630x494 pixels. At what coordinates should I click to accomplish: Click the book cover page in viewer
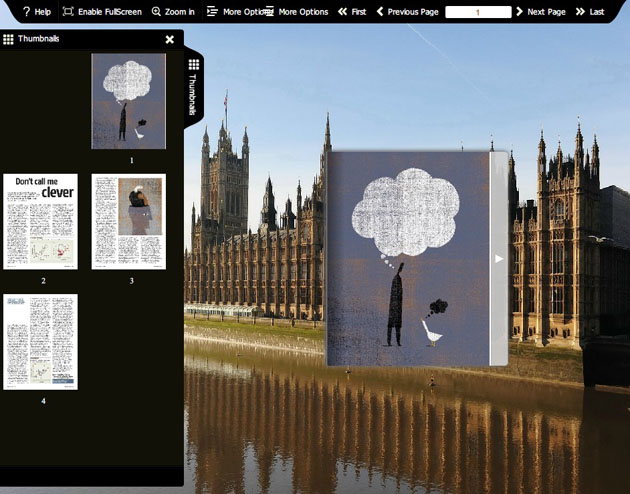pyautogui.click(x=408, y=259)
